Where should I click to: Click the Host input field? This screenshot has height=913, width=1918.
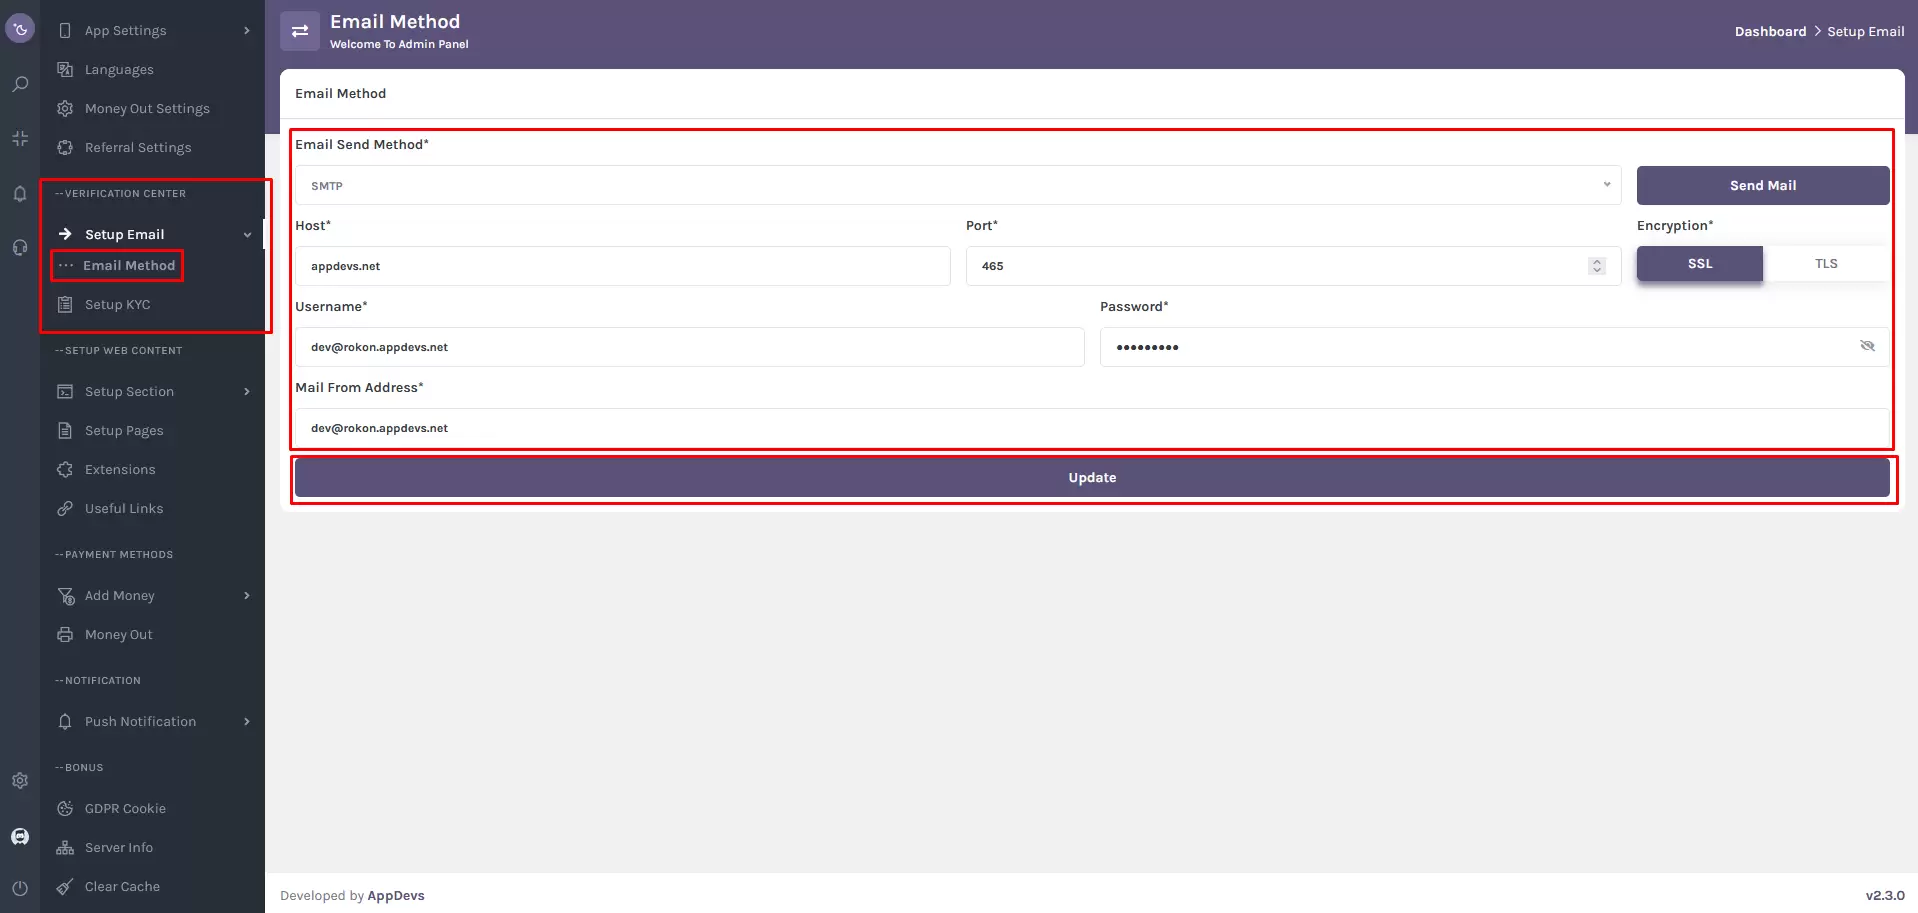[x=622, y=266]
